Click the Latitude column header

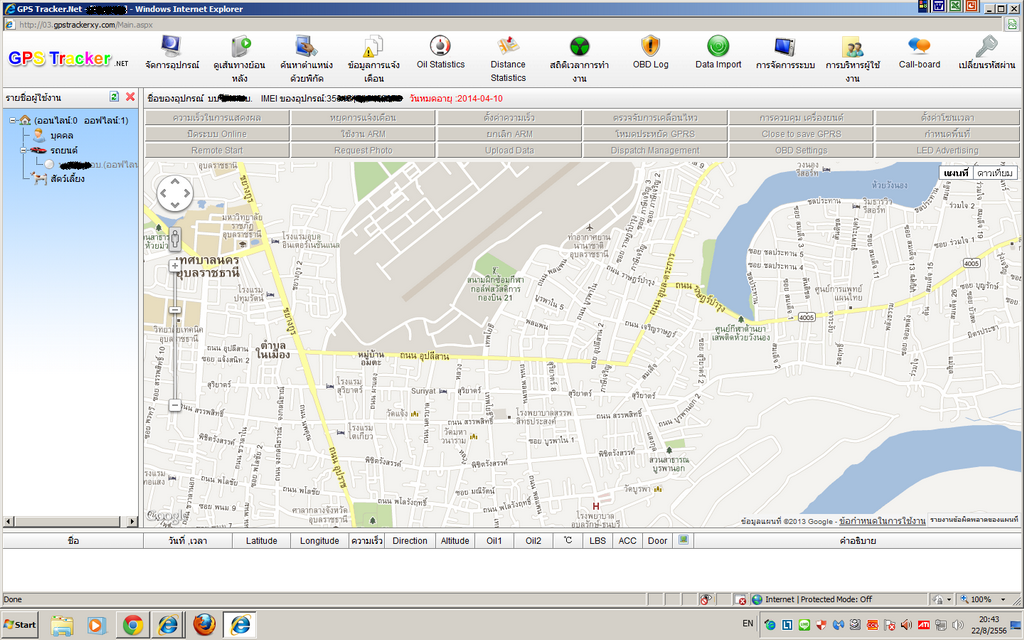click(x=261, y=541)
